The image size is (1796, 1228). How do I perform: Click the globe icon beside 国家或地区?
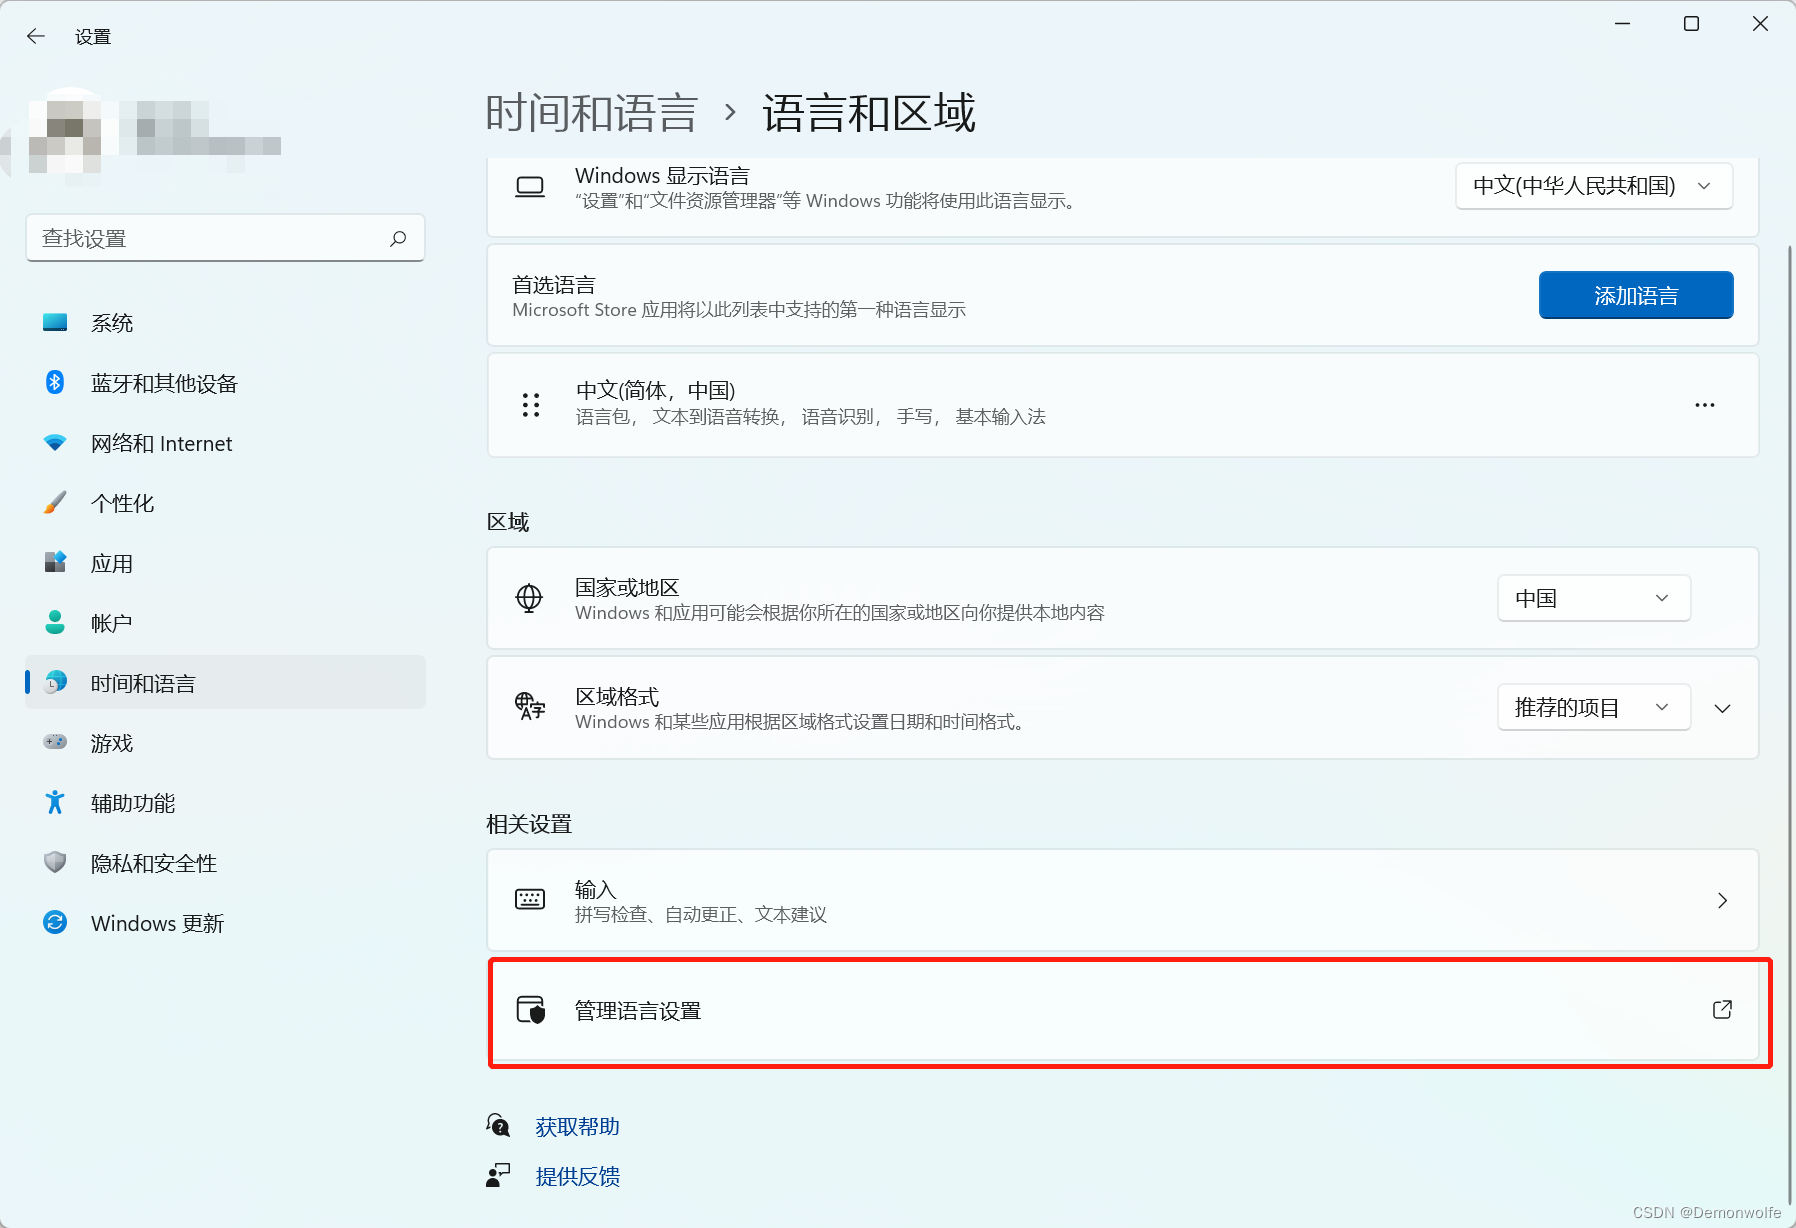529,598
